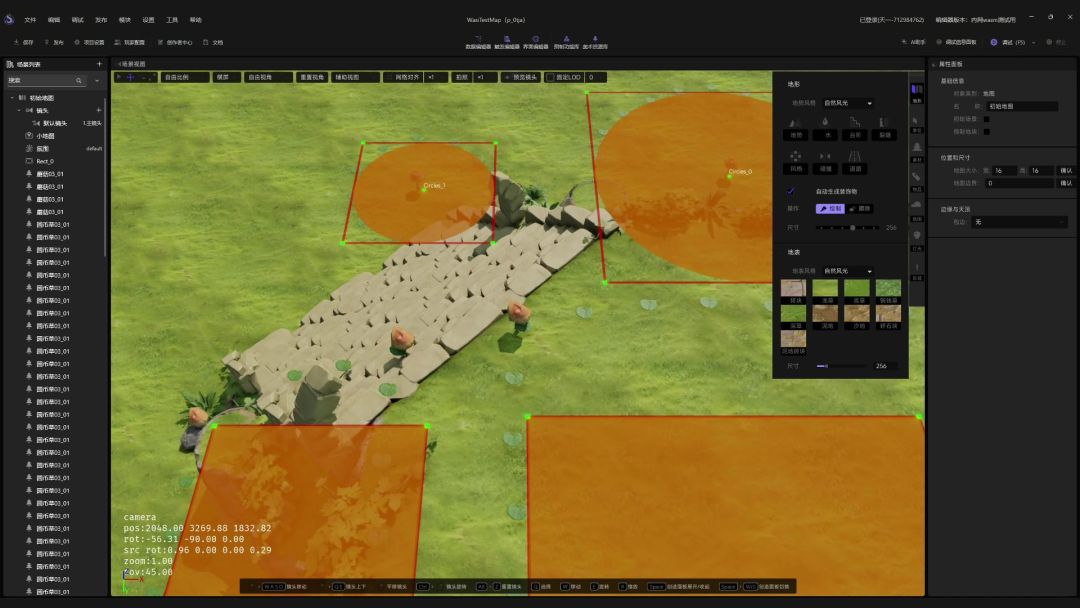
Task: Open the edge and skybox dropdown showing 无
Action: 1019,222
